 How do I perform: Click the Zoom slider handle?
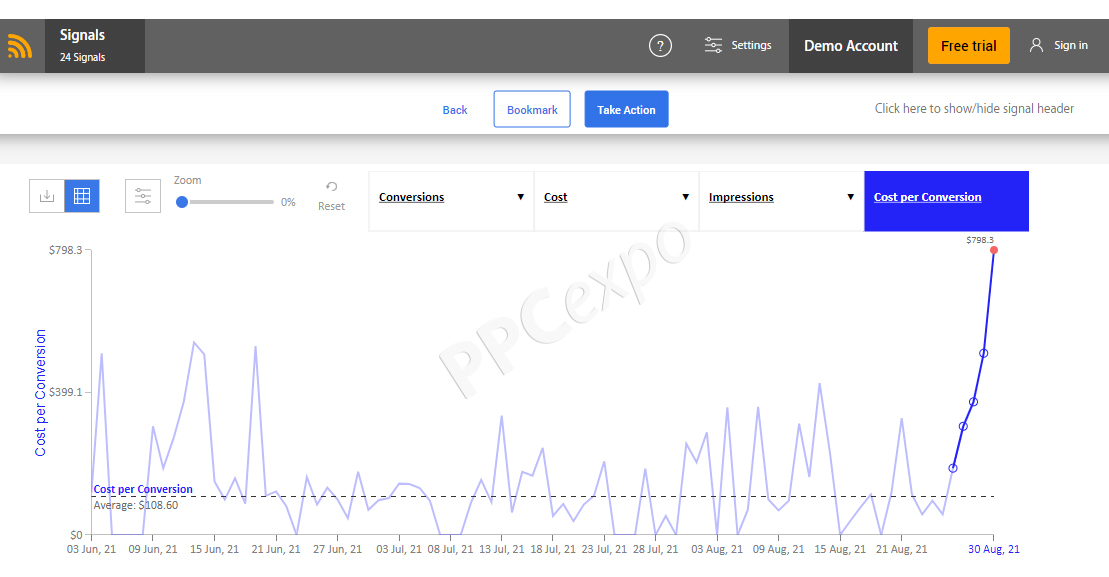point(182,202)
